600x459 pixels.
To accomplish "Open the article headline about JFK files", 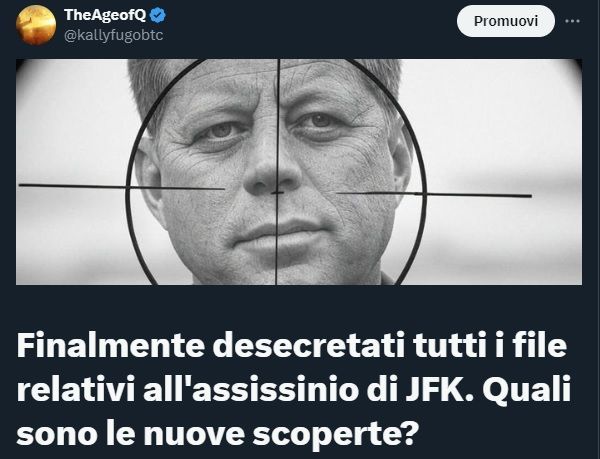I will 294,389.
